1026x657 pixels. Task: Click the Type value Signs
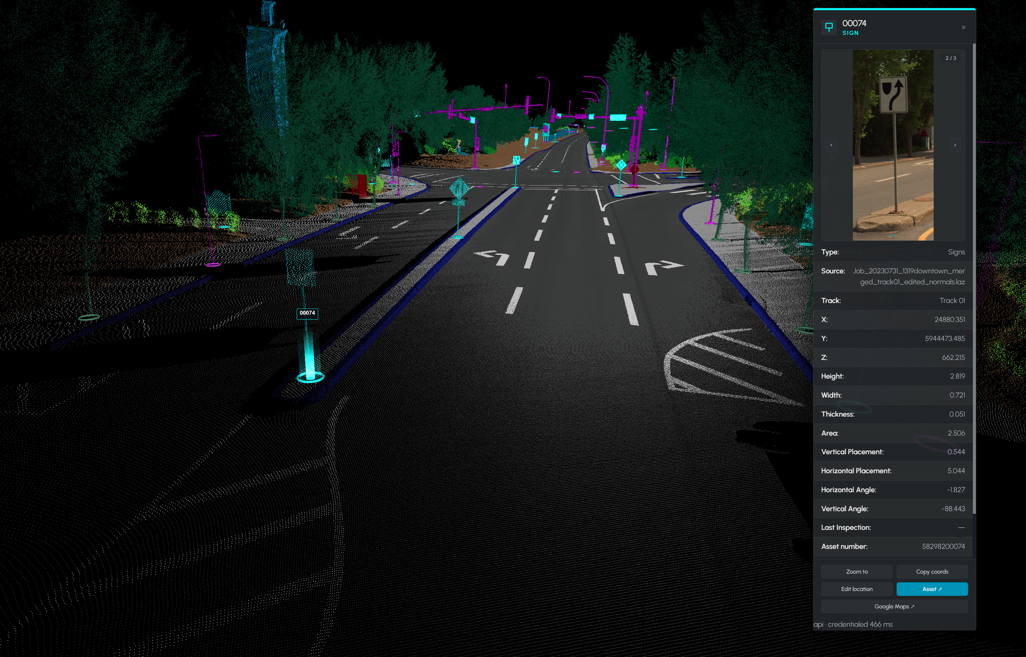click(956, 252)
